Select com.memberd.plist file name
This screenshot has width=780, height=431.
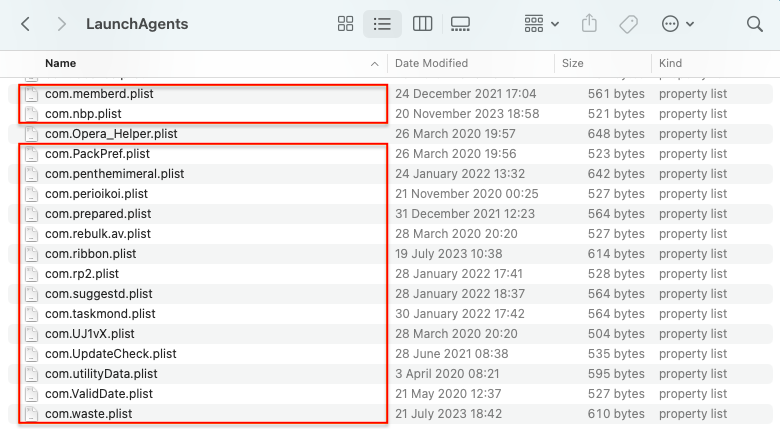(99, 94)
